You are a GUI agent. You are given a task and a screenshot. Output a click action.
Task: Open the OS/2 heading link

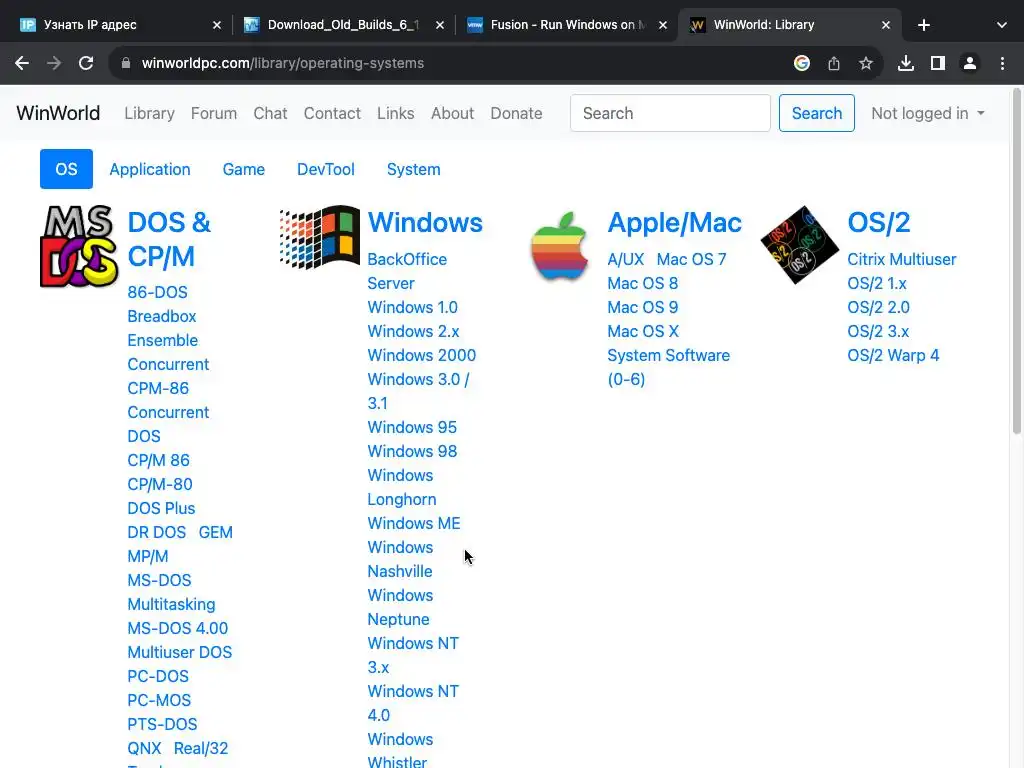coord(878,222)
